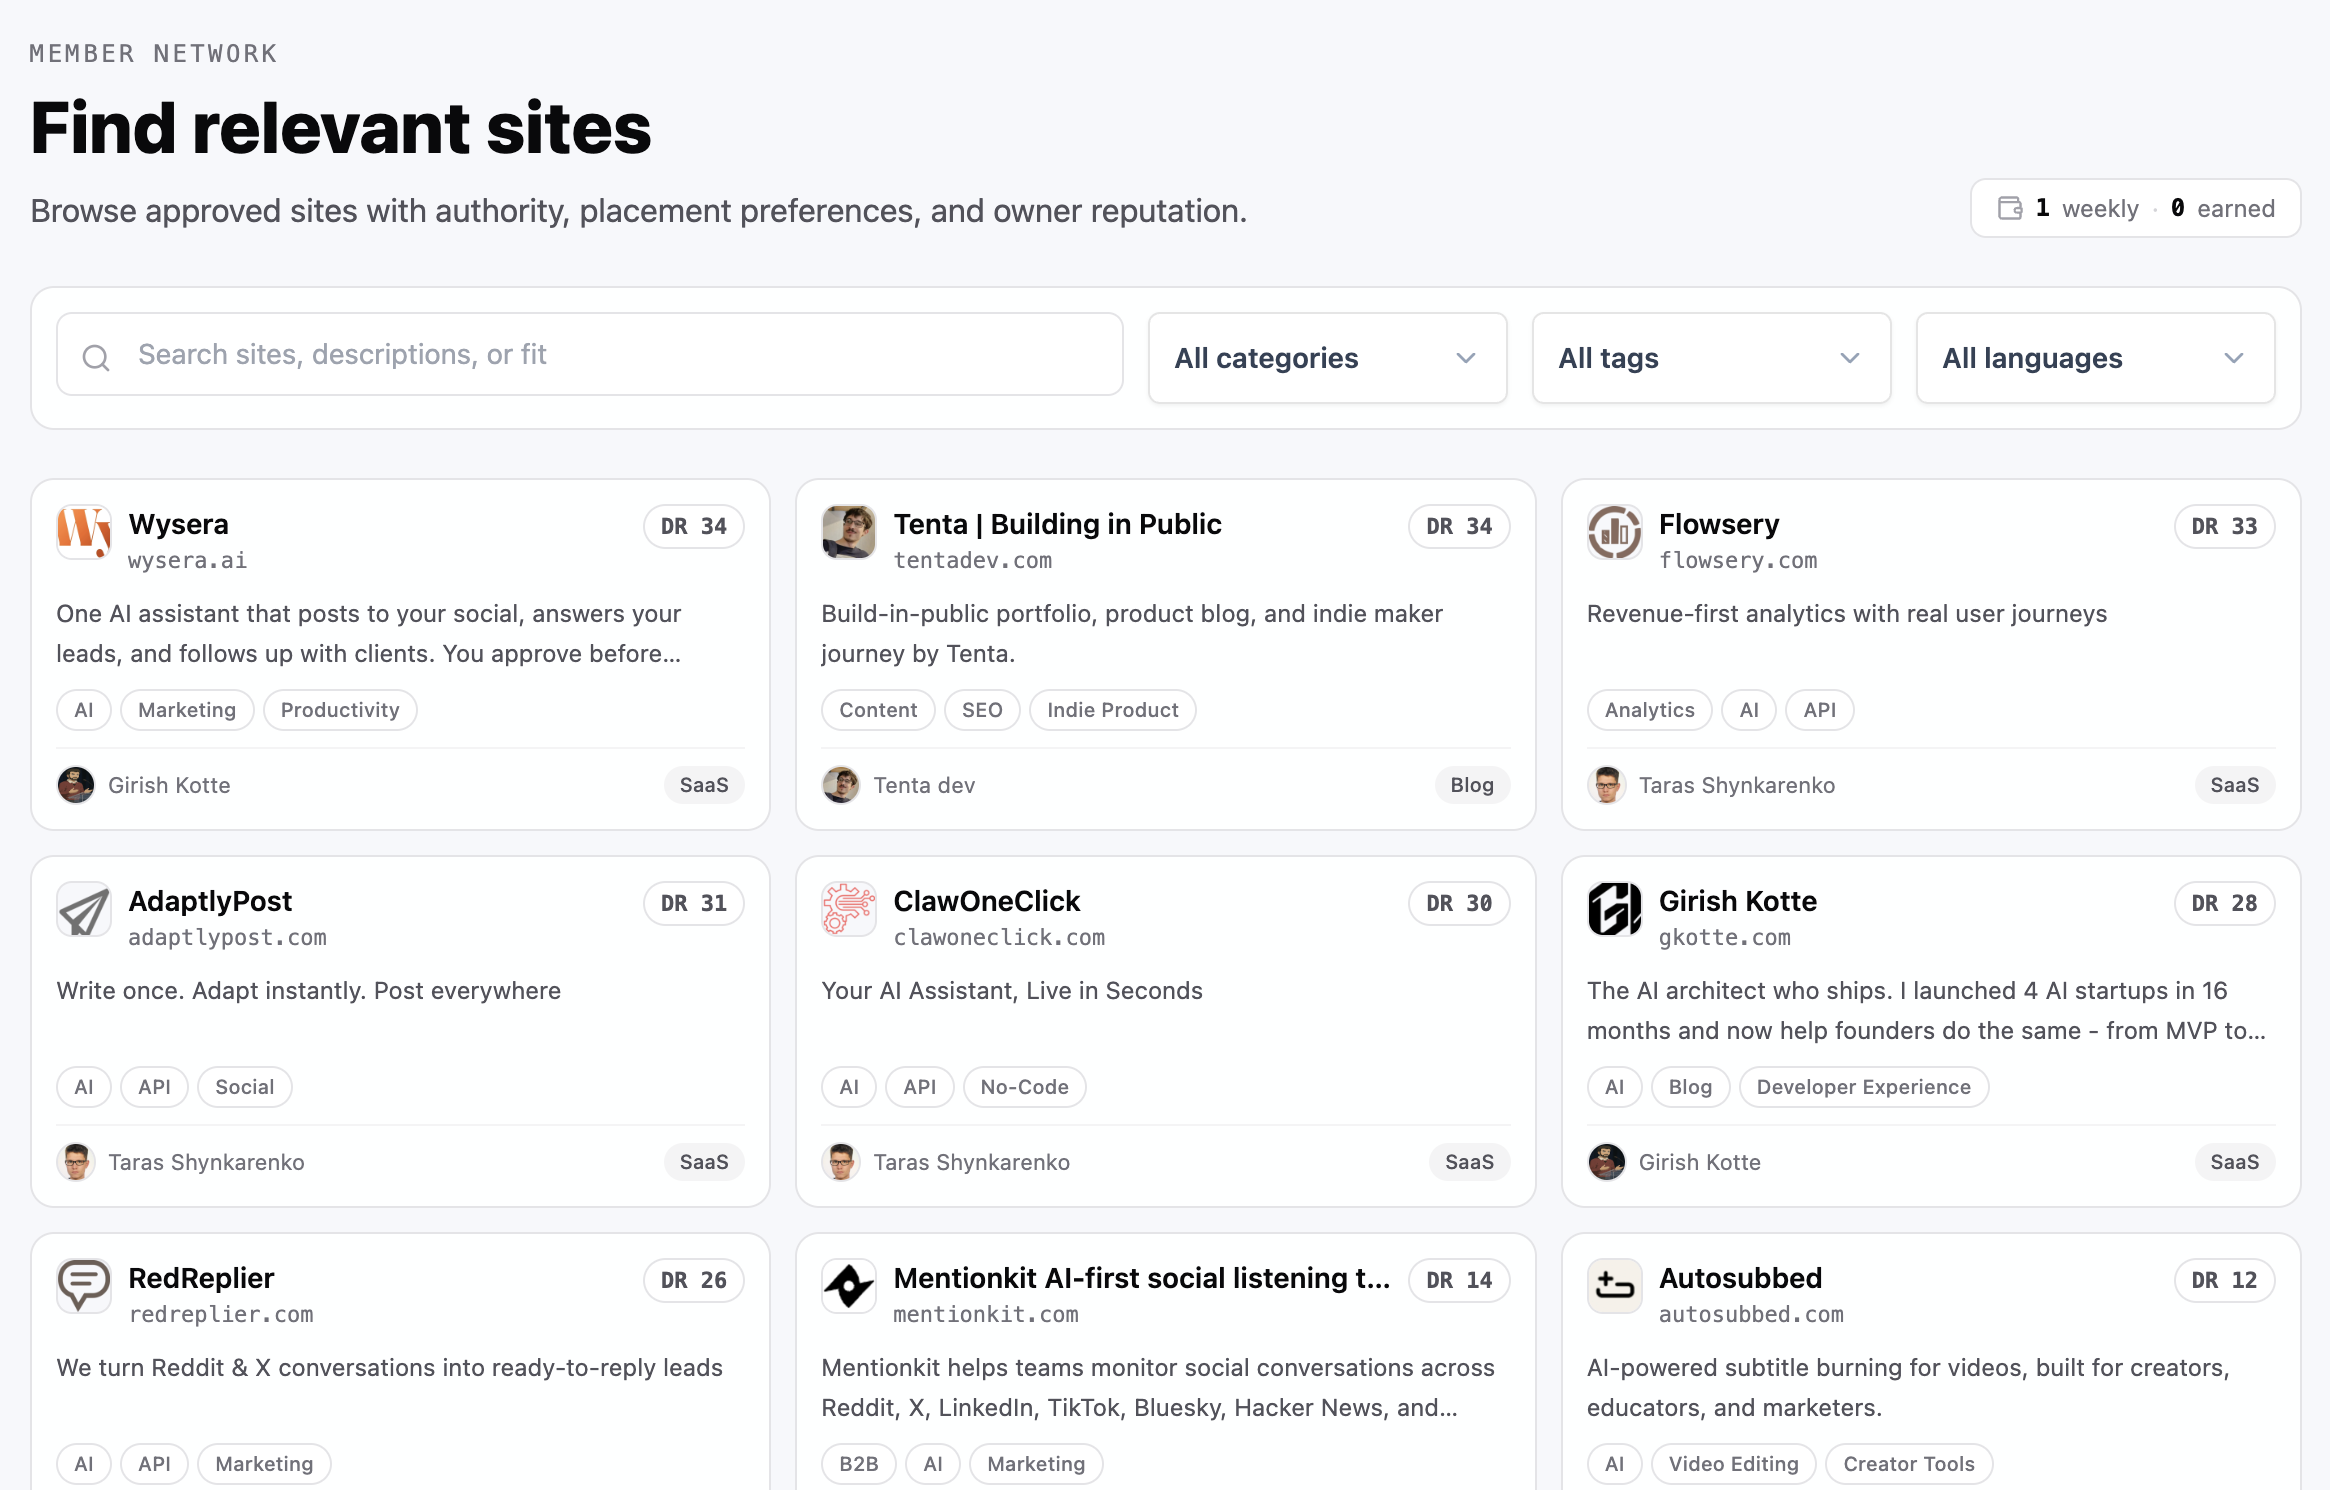The width and height of the screenshot is (2330, 1490).
Task: Open the ClawOneClick site title
Action: (986, 901)
